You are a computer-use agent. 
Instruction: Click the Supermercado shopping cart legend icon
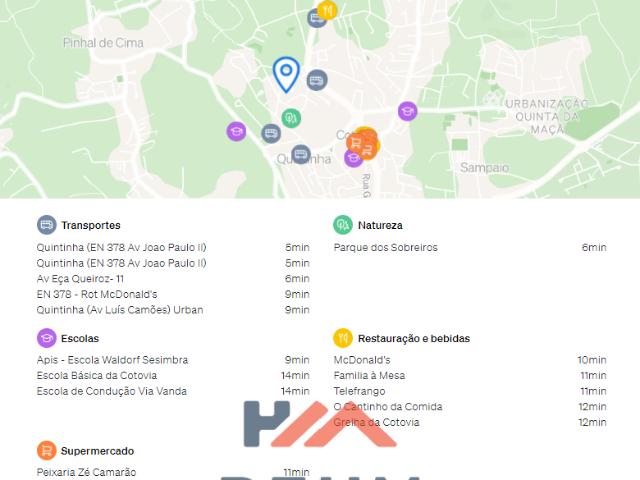coord(47,451)
